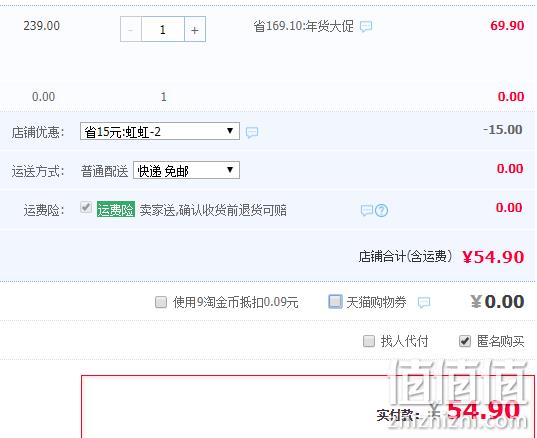This screenshot has width=537, height=438.
Task: Toggle the 运费险 checkbox
Action: (x=86, y=207)
